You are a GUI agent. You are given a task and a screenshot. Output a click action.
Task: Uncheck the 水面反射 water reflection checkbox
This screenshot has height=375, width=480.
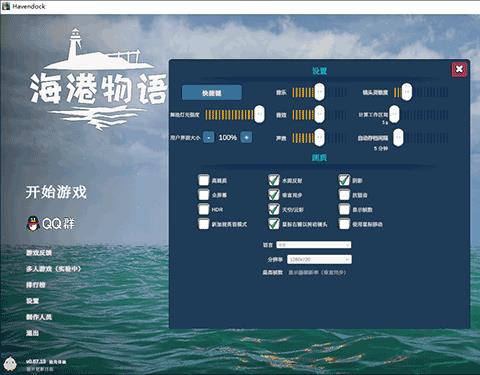(x=274, y=180)
